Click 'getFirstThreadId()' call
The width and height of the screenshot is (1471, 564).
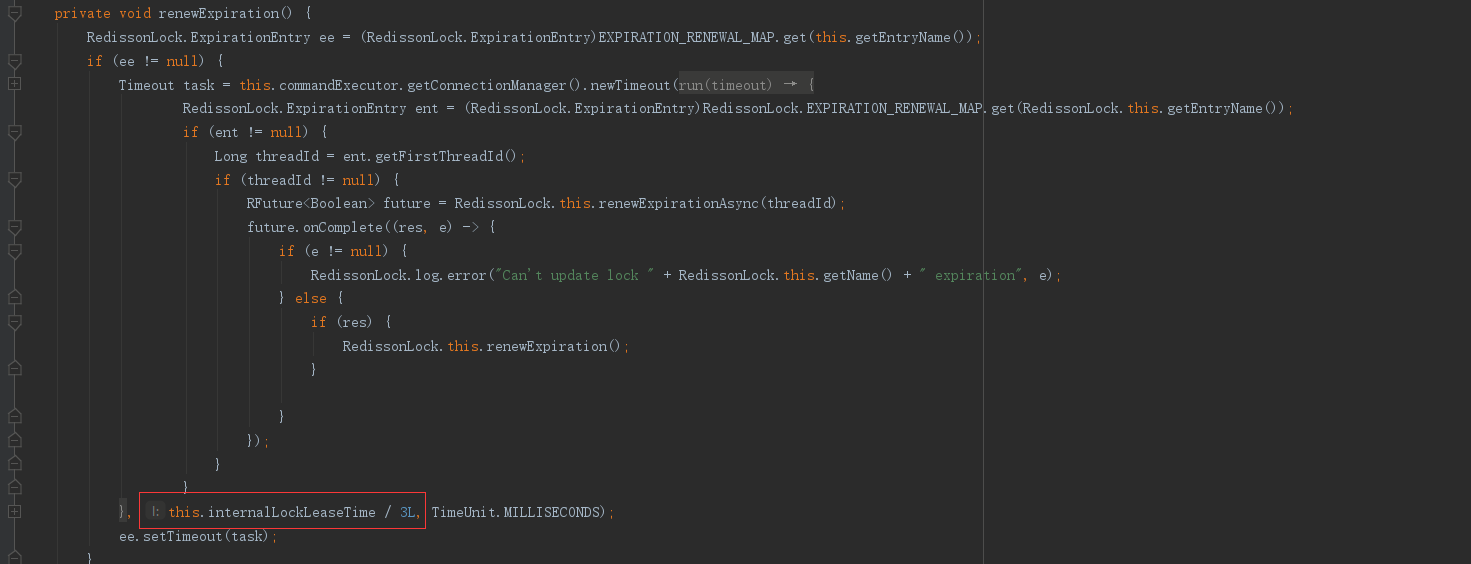tap(446, 156)
